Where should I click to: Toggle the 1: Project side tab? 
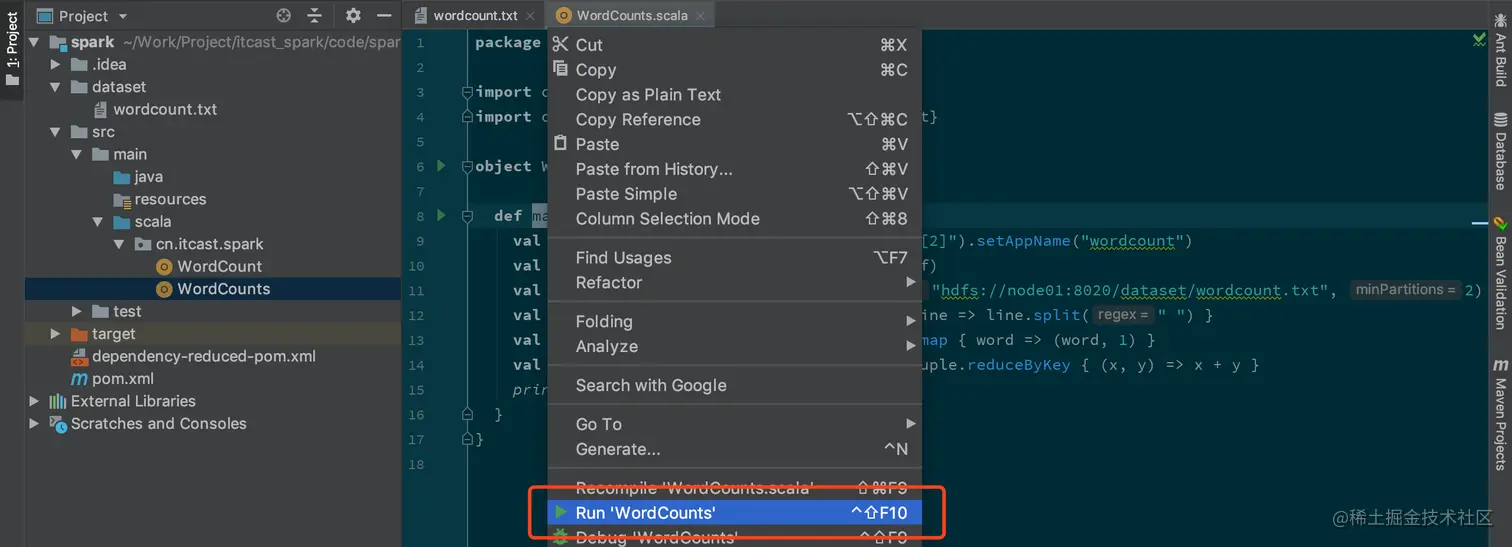(12, 48)
